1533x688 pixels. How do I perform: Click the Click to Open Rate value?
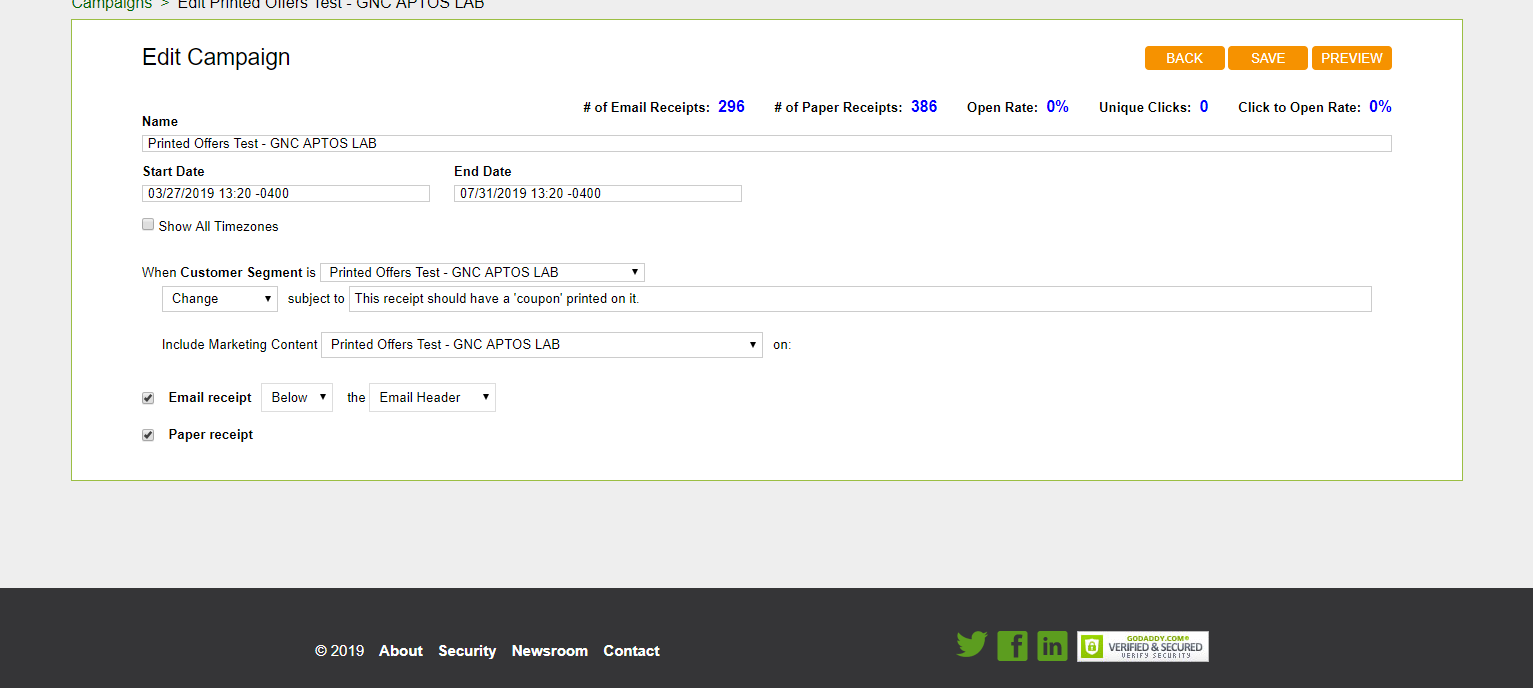(x=1380, y=107)
